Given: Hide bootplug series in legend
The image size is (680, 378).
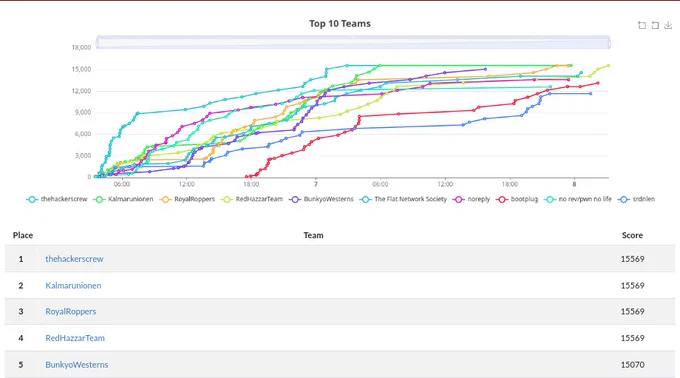Looking at the screenshot, I should [517, 199].
